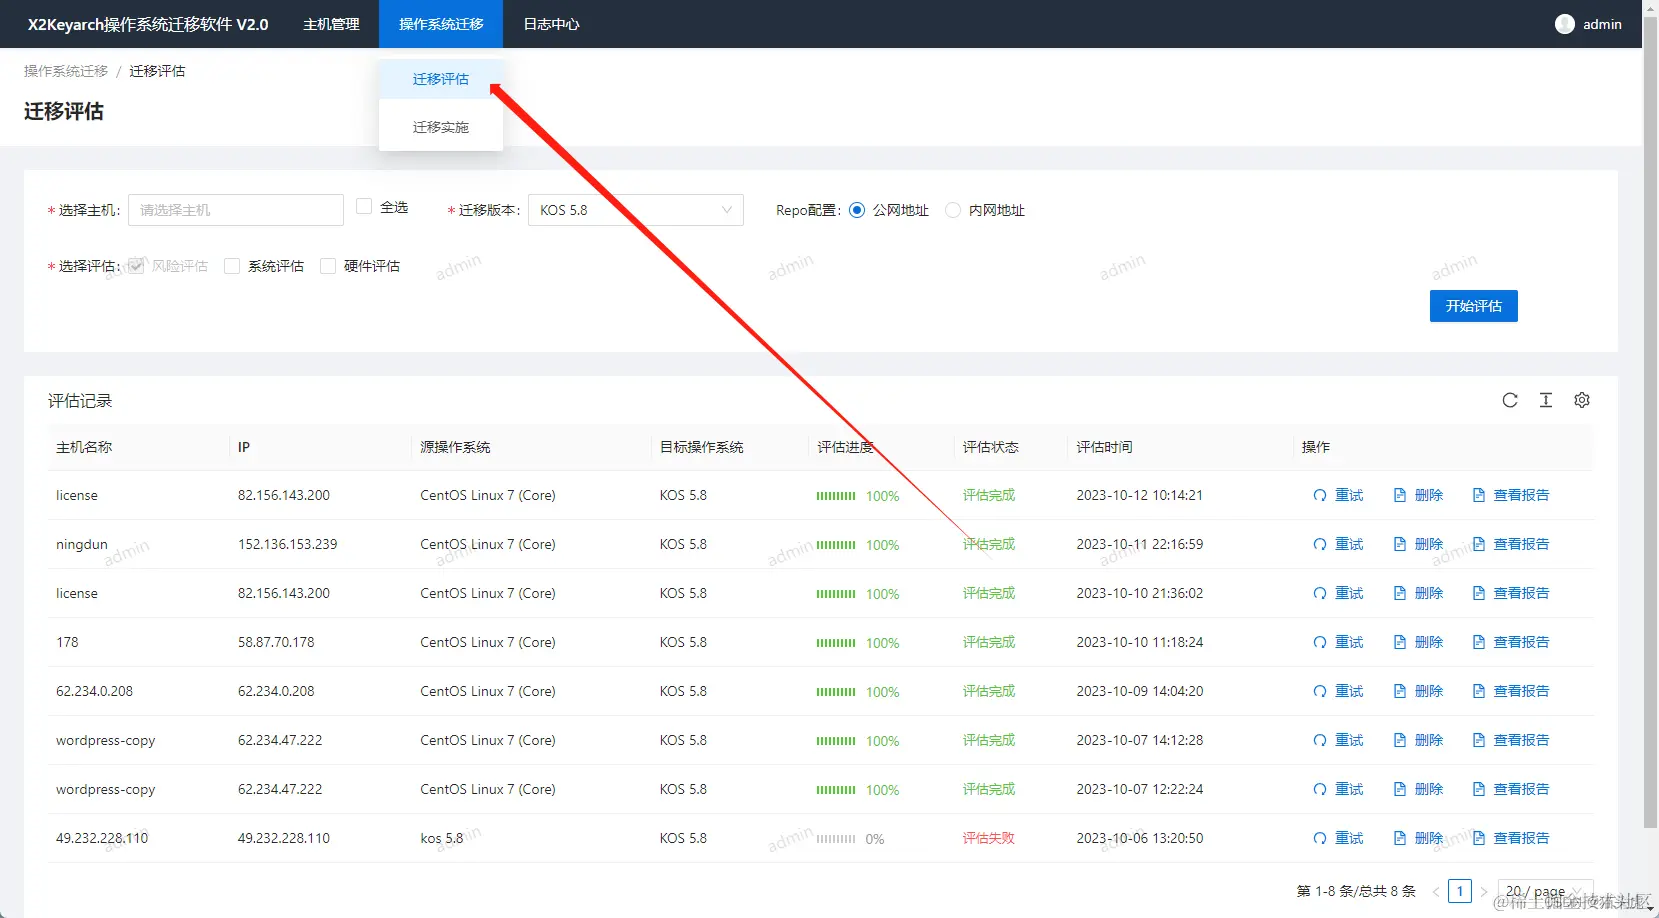This screenshot has height=918, width=1659.
Task: Click 删除 for 2023-10-12 10:14:21 row
Action: (x=1429, y=495)
